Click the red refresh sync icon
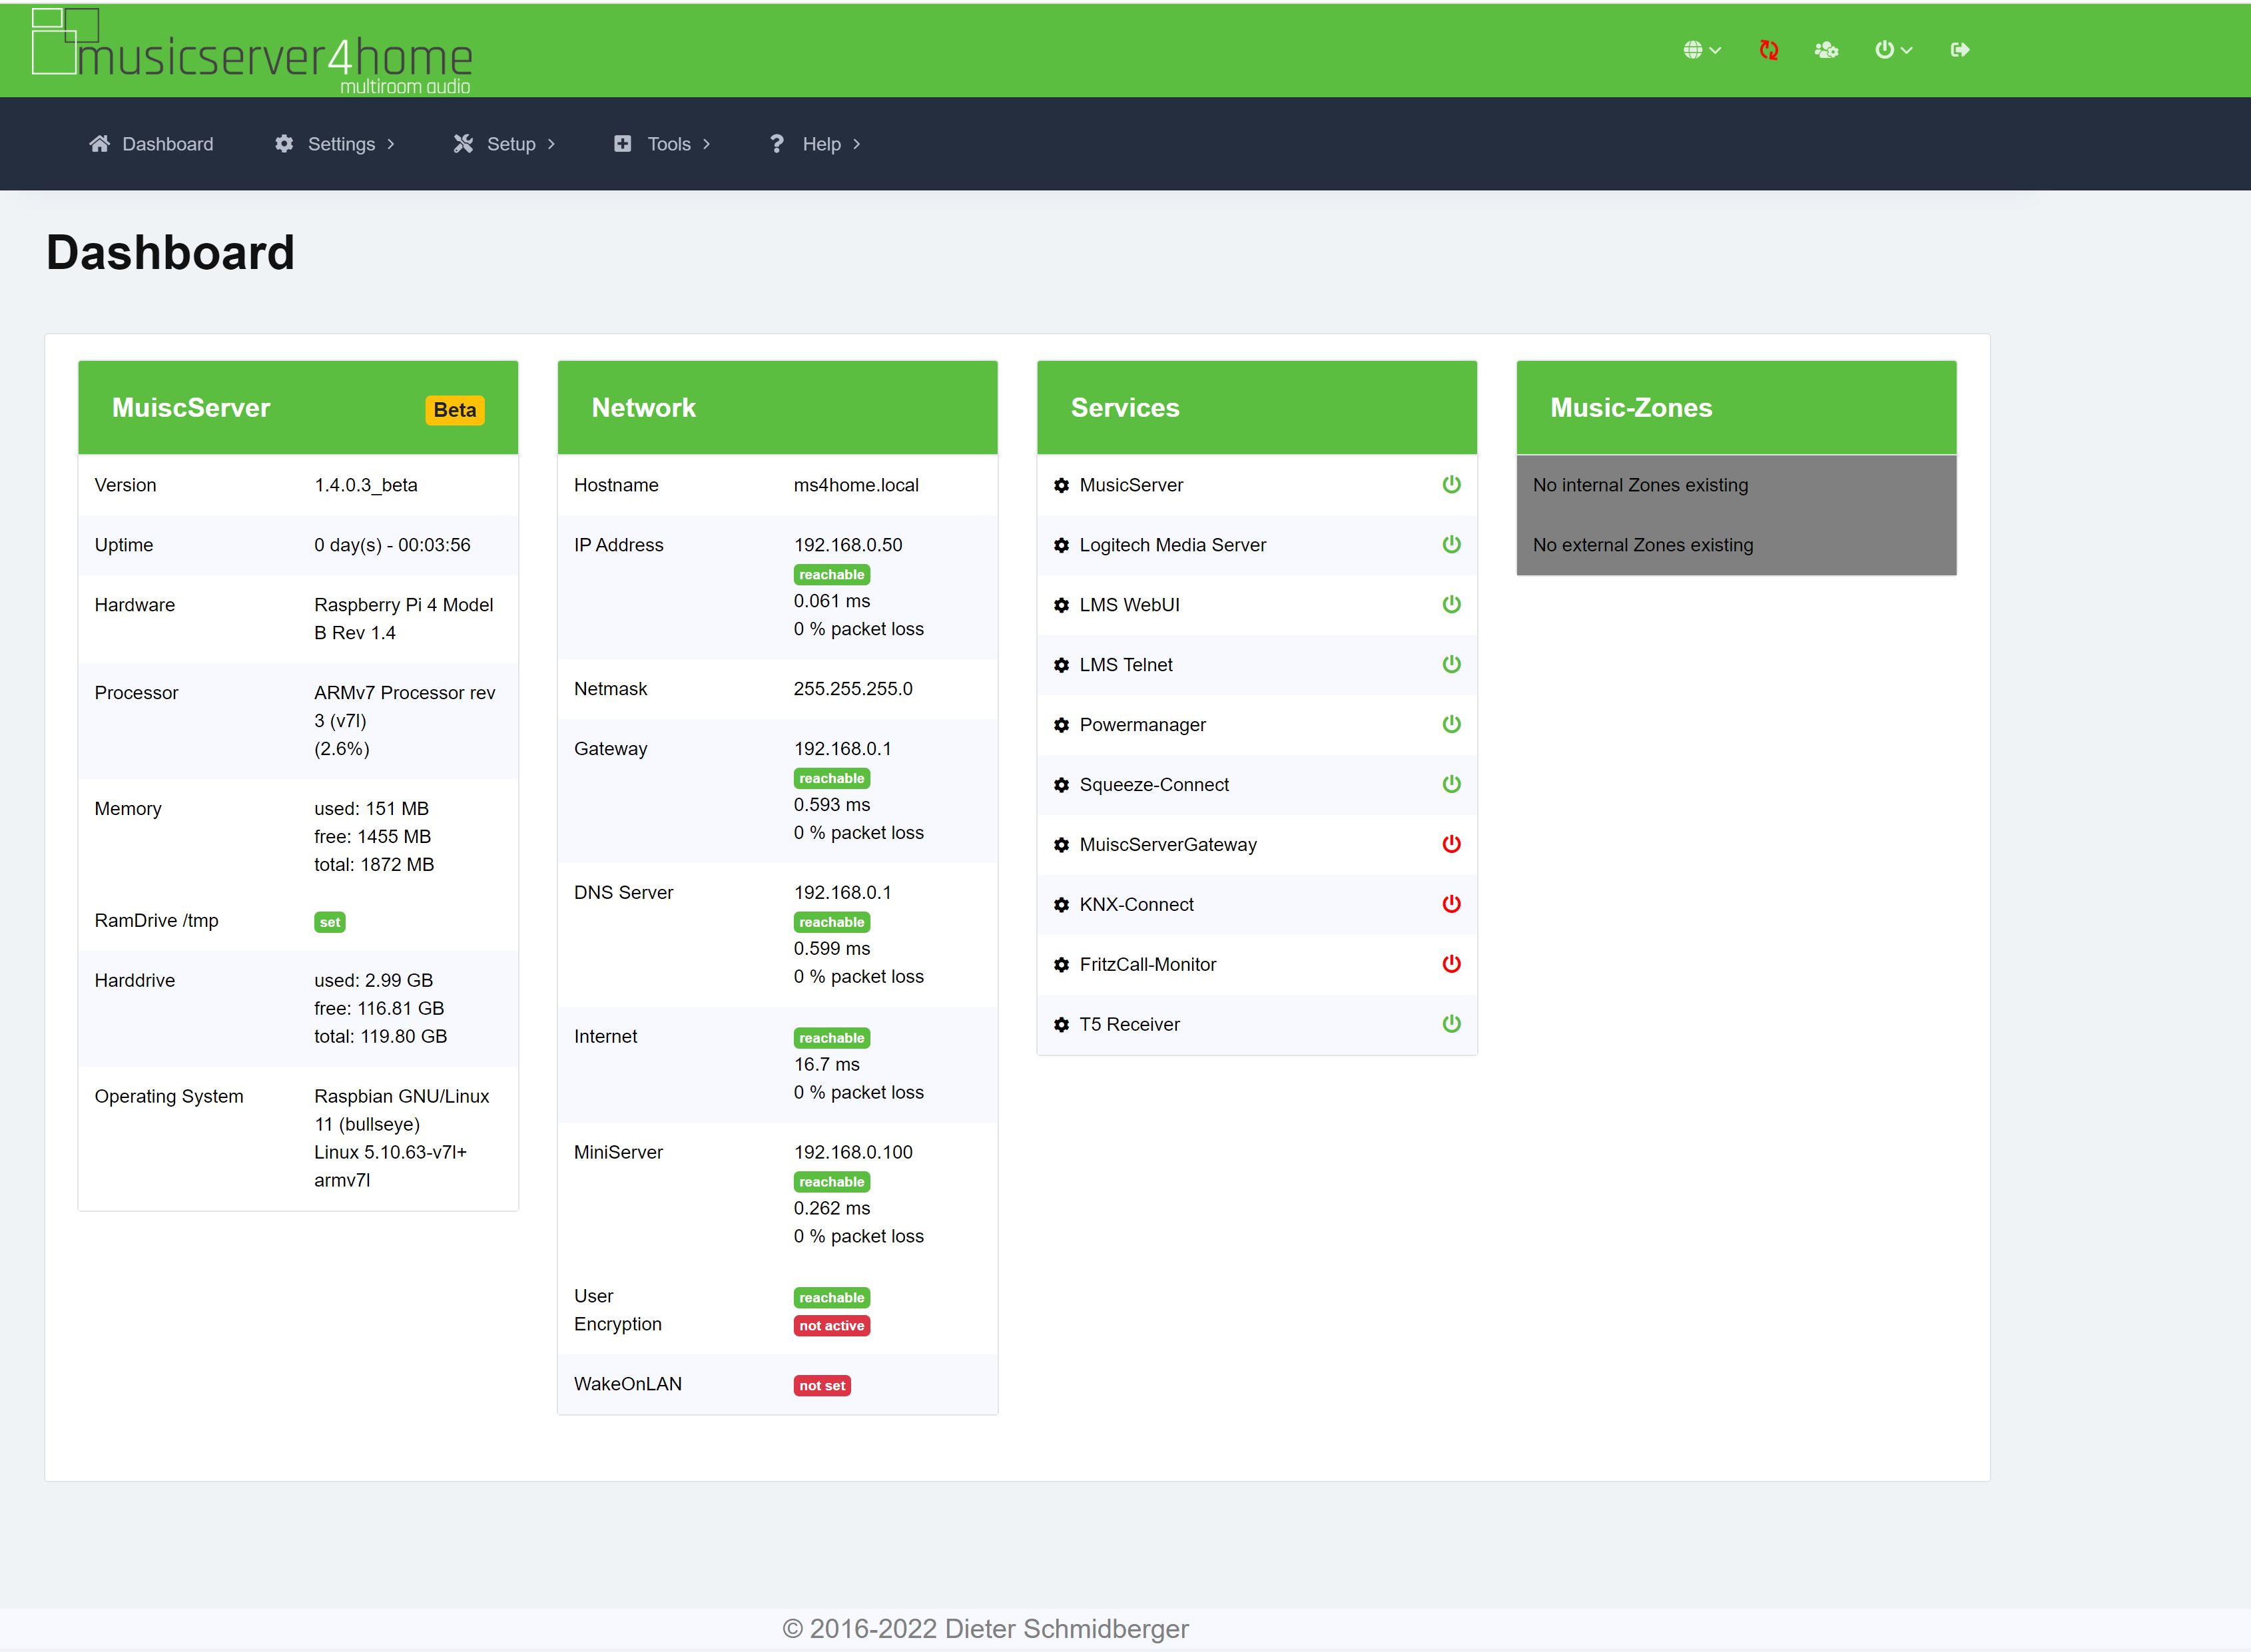 click(1768, 50)
